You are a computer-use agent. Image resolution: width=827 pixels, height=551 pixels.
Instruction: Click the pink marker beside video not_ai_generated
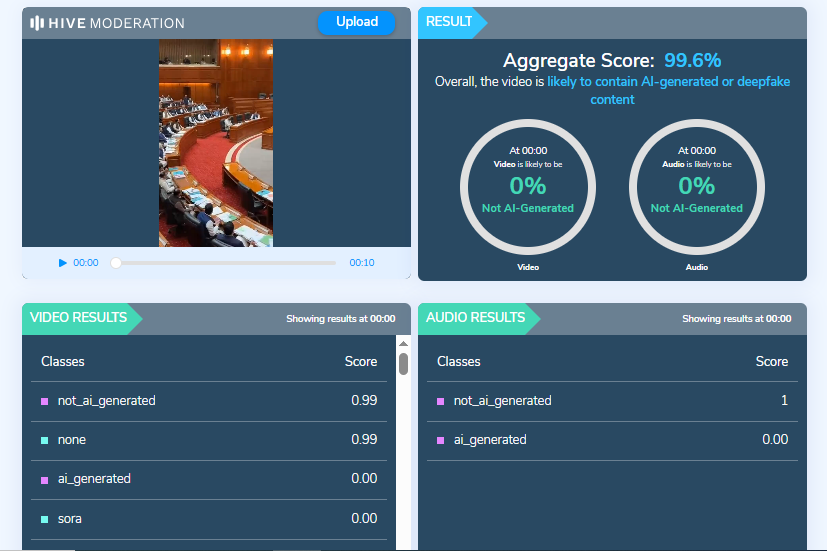pyautogui.click(x=45, y=401)
